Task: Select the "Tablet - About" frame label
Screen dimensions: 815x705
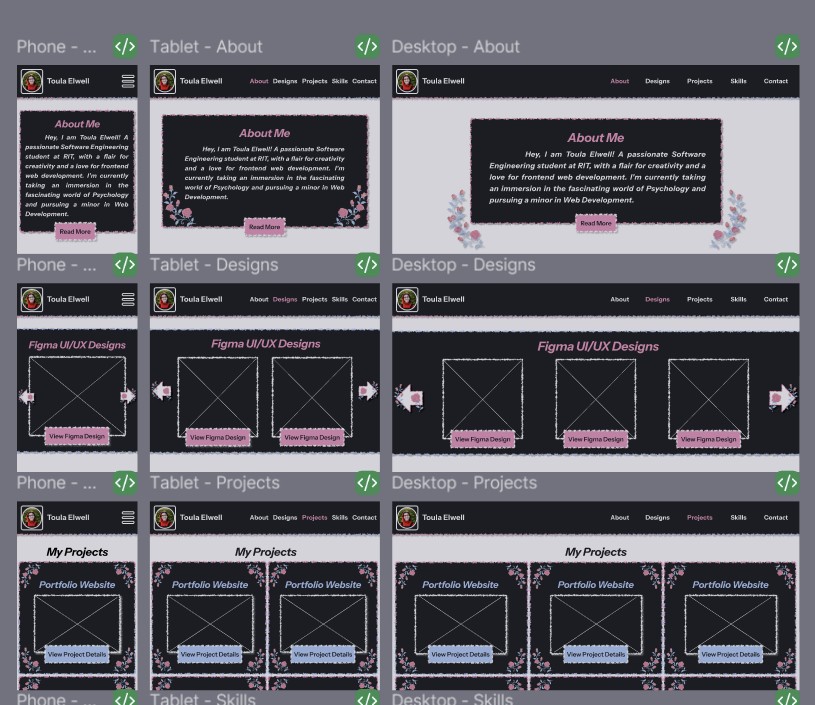Action: (x=206, y=47)
